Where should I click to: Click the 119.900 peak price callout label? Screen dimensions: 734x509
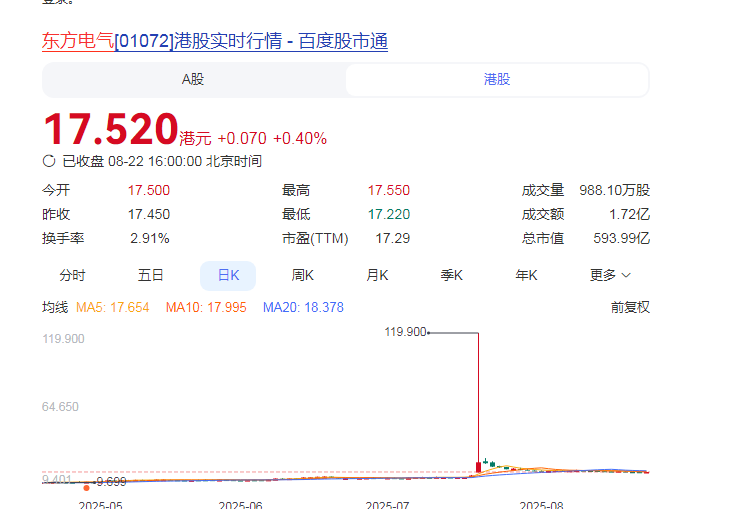click(x=405, y=332)
